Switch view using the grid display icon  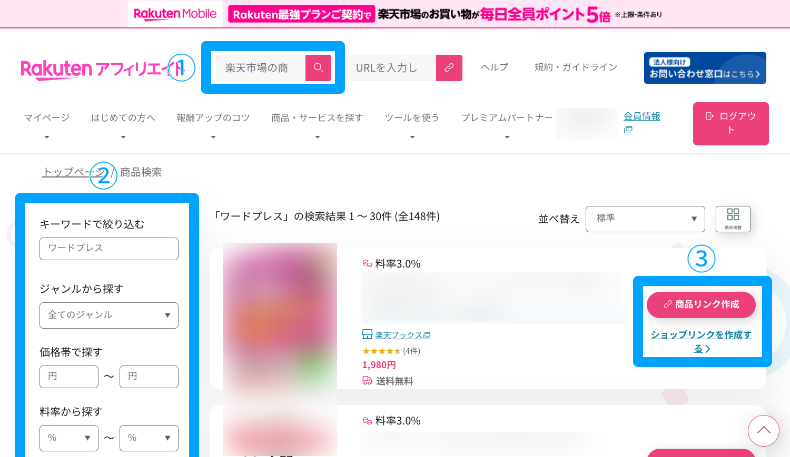click(x=733, y=219)
